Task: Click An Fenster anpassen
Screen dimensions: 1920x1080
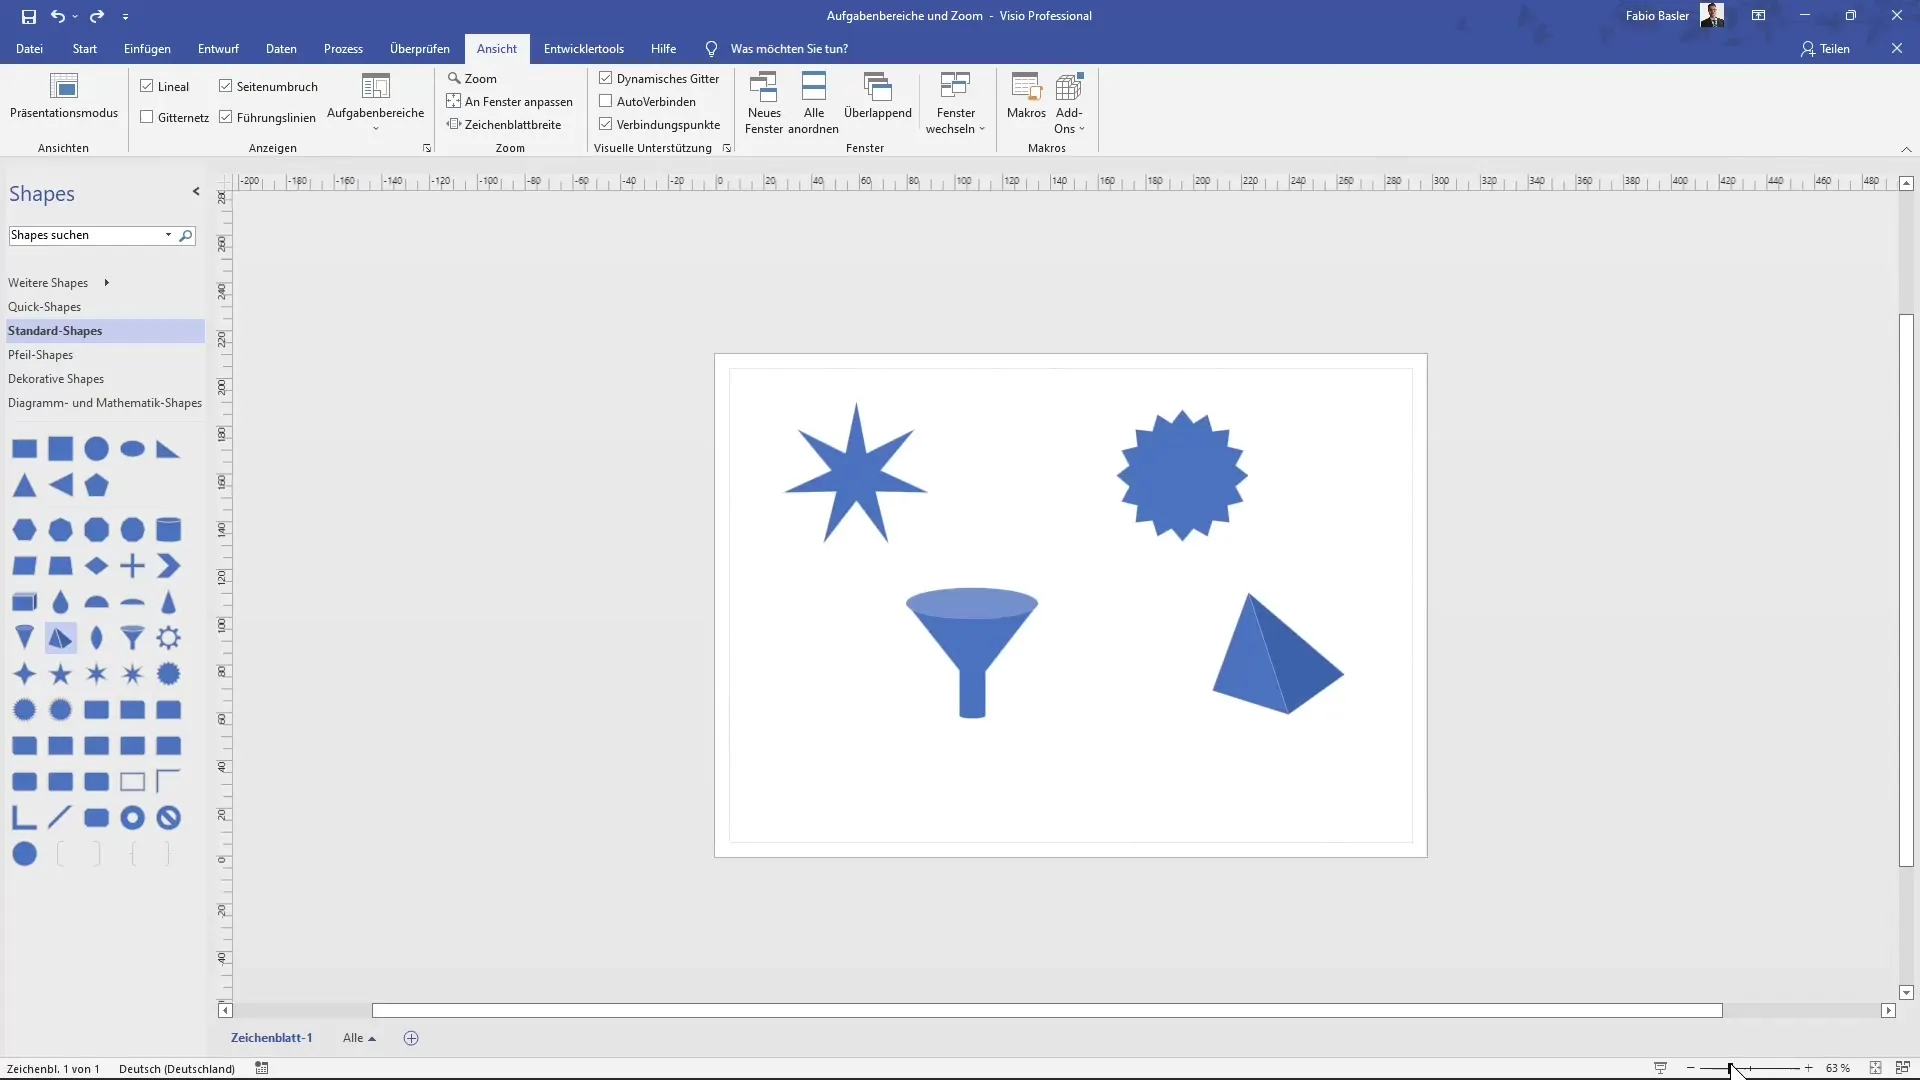Action: pyautogui.click(x=510, y=101)
